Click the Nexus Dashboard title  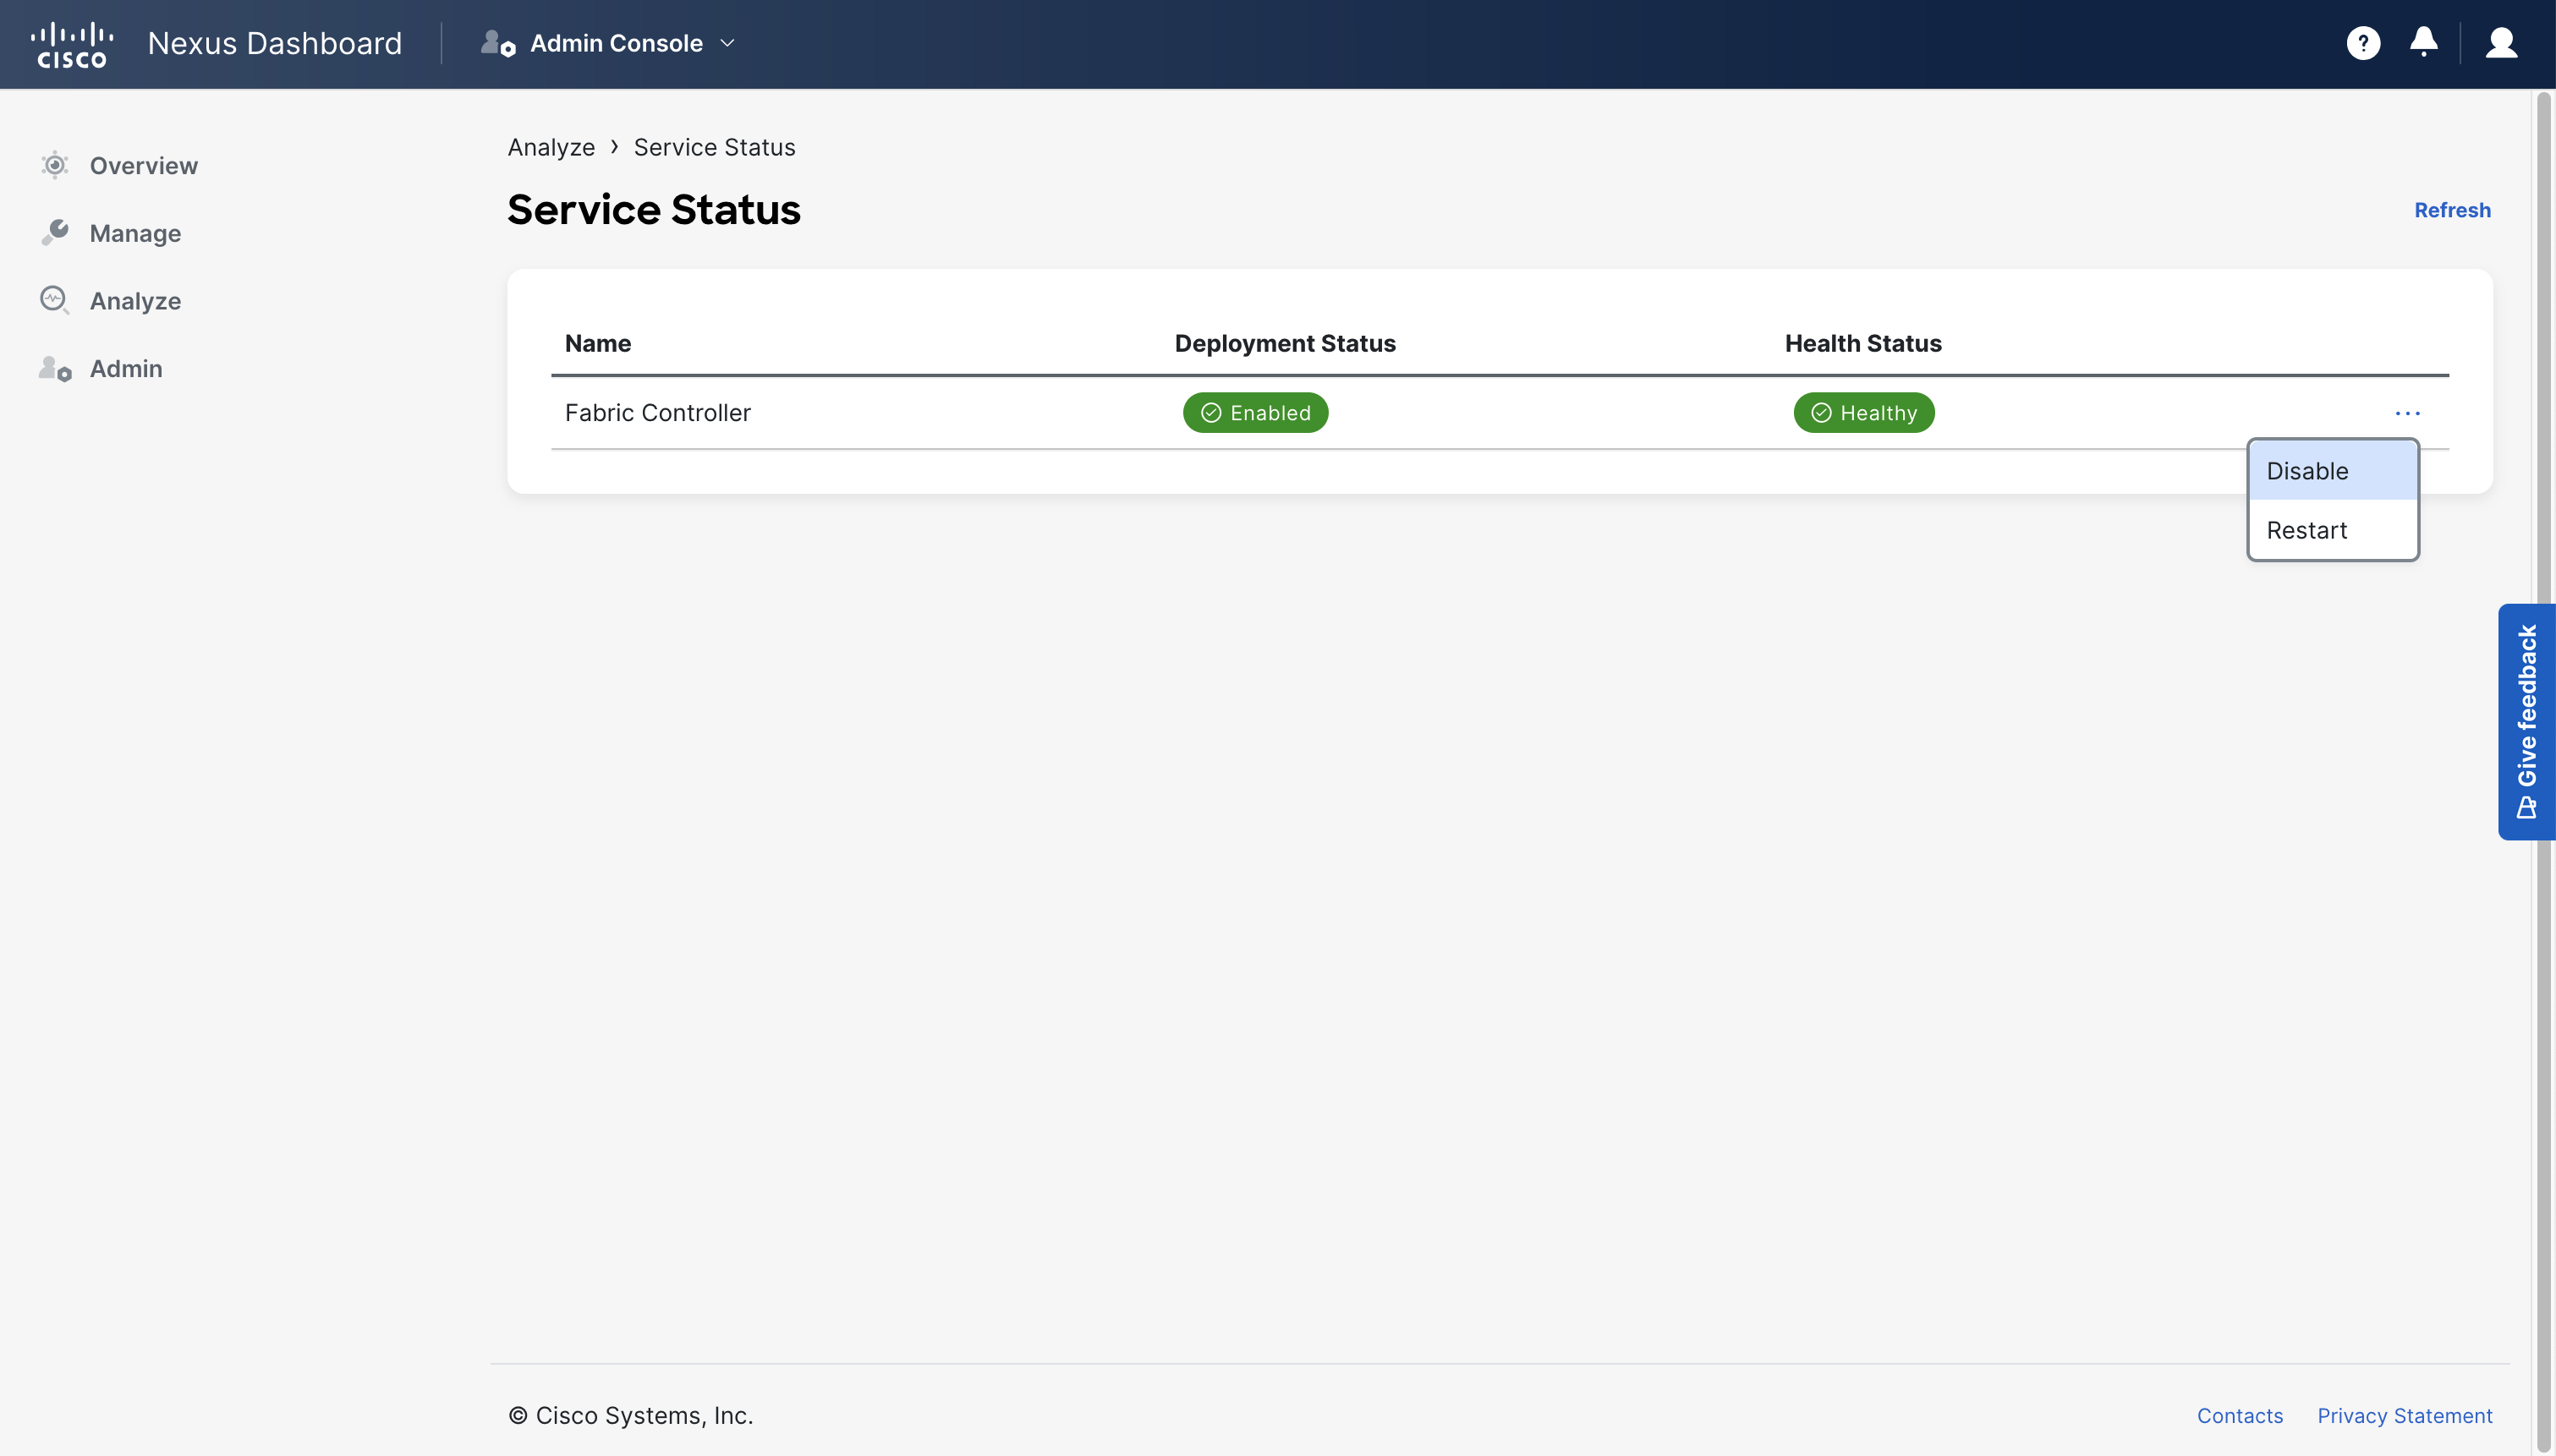pos(274,43)
